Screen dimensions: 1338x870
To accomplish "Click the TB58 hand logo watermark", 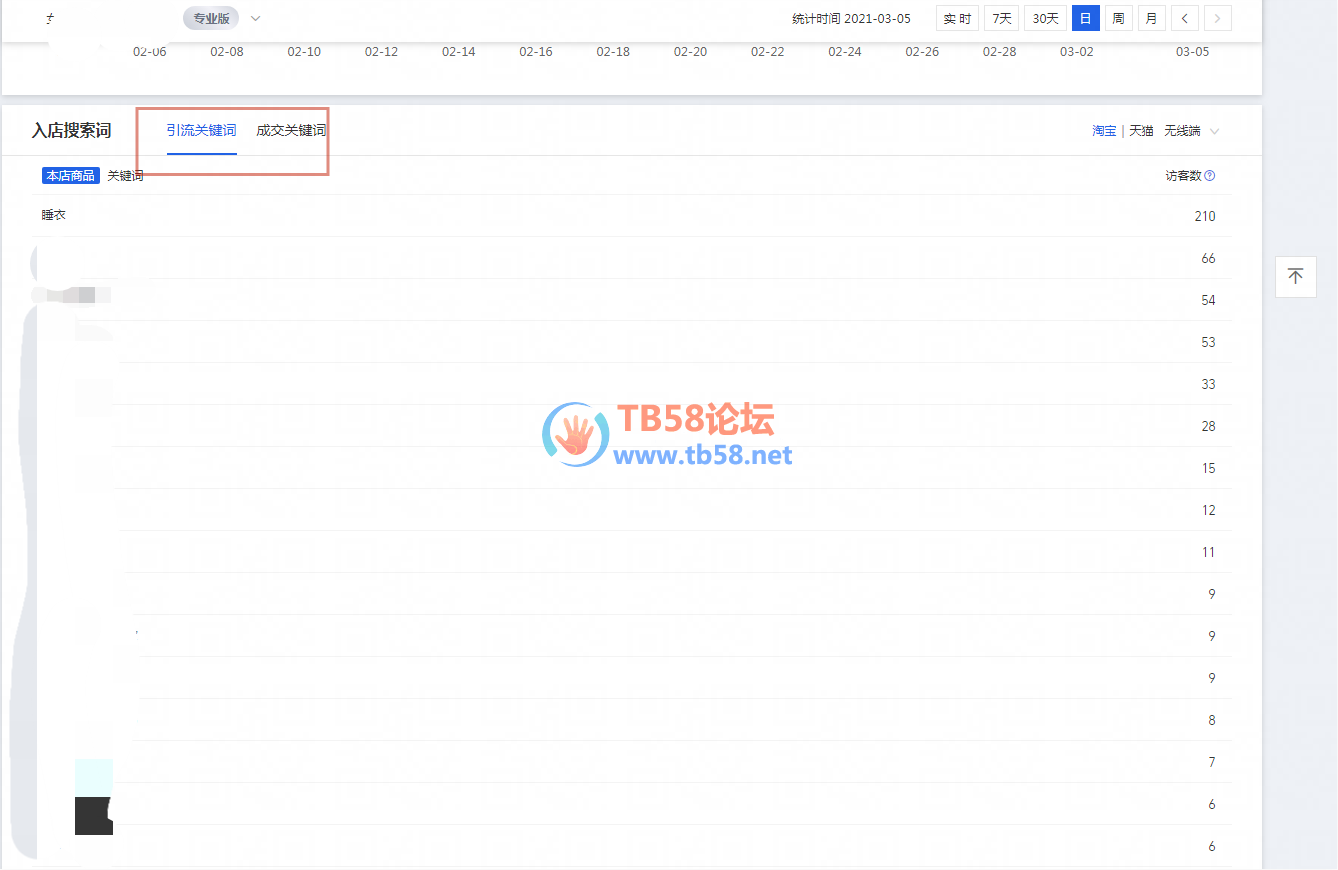I will pos(574,436).
